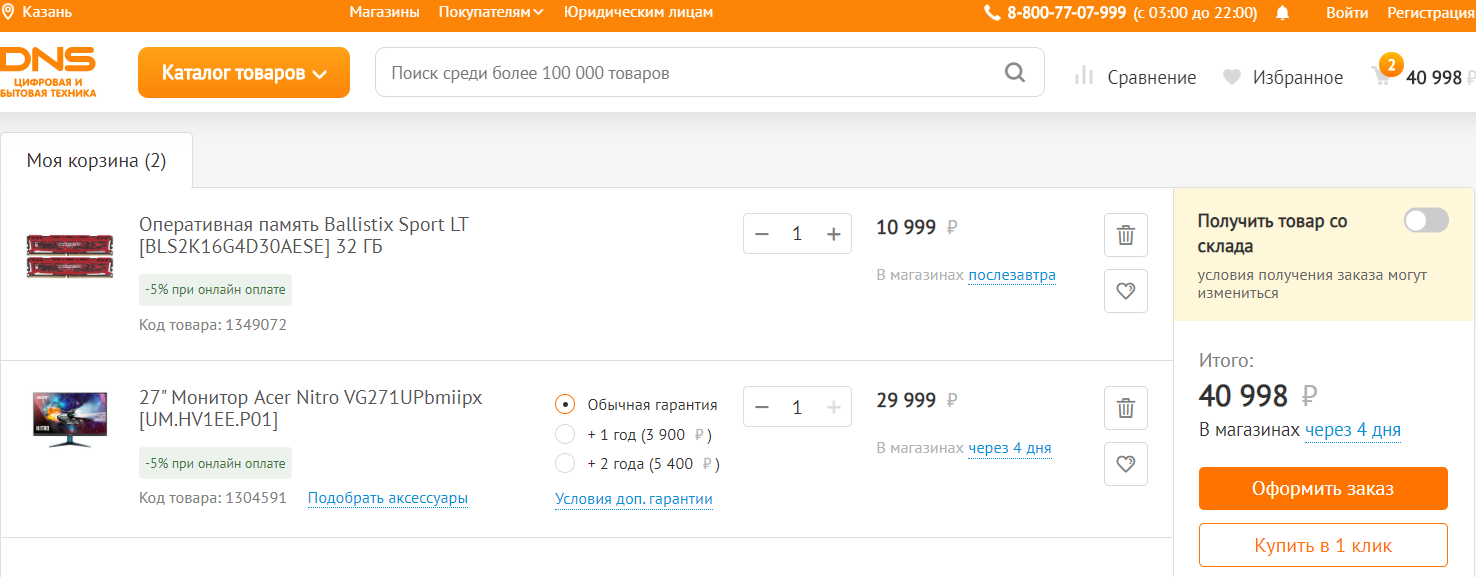This screenshot has height=577, width=1476.
Task: Open Условия доп. гарантии link
Action: (x=634, y=499)
